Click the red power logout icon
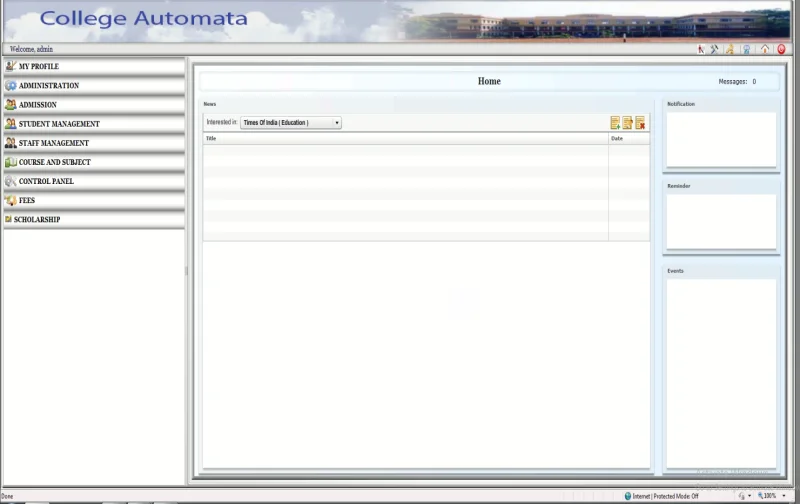The image size is (800, 504). coord(781,49)
